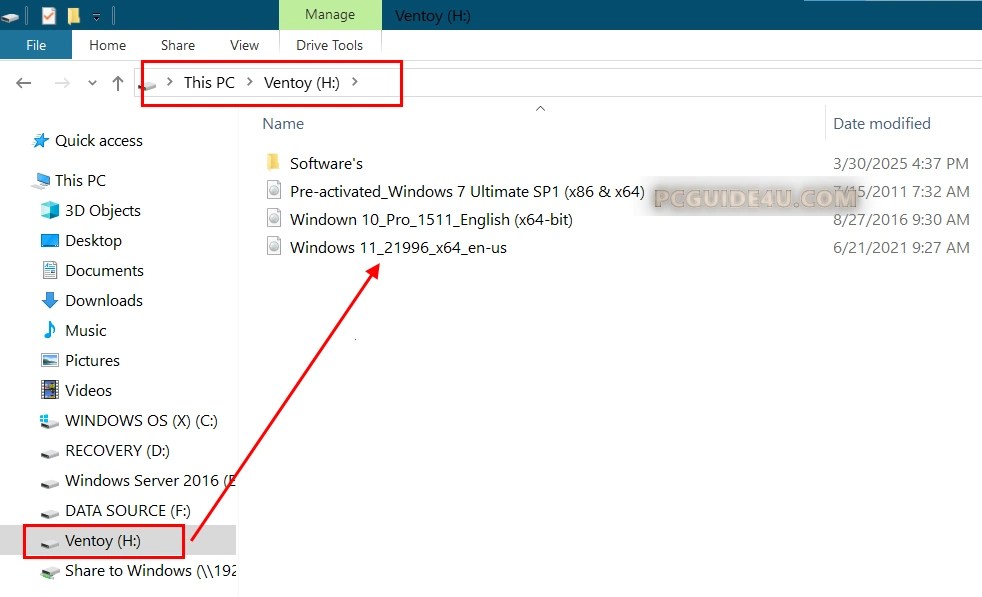Open Videos folder in sidebar

[x=88, y=391]
